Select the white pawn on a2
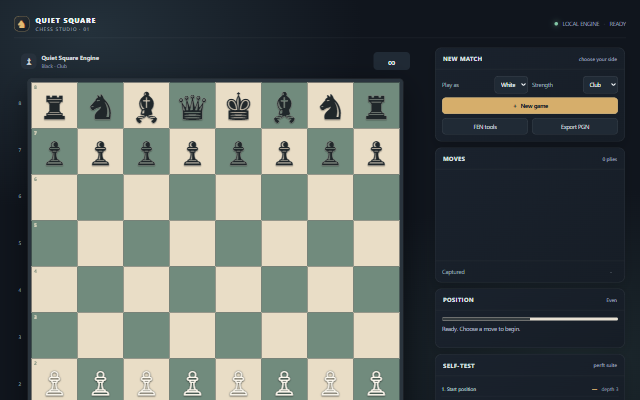Image resolution: width=640 pixels, height=400 pixels. [x=54, y=383]
